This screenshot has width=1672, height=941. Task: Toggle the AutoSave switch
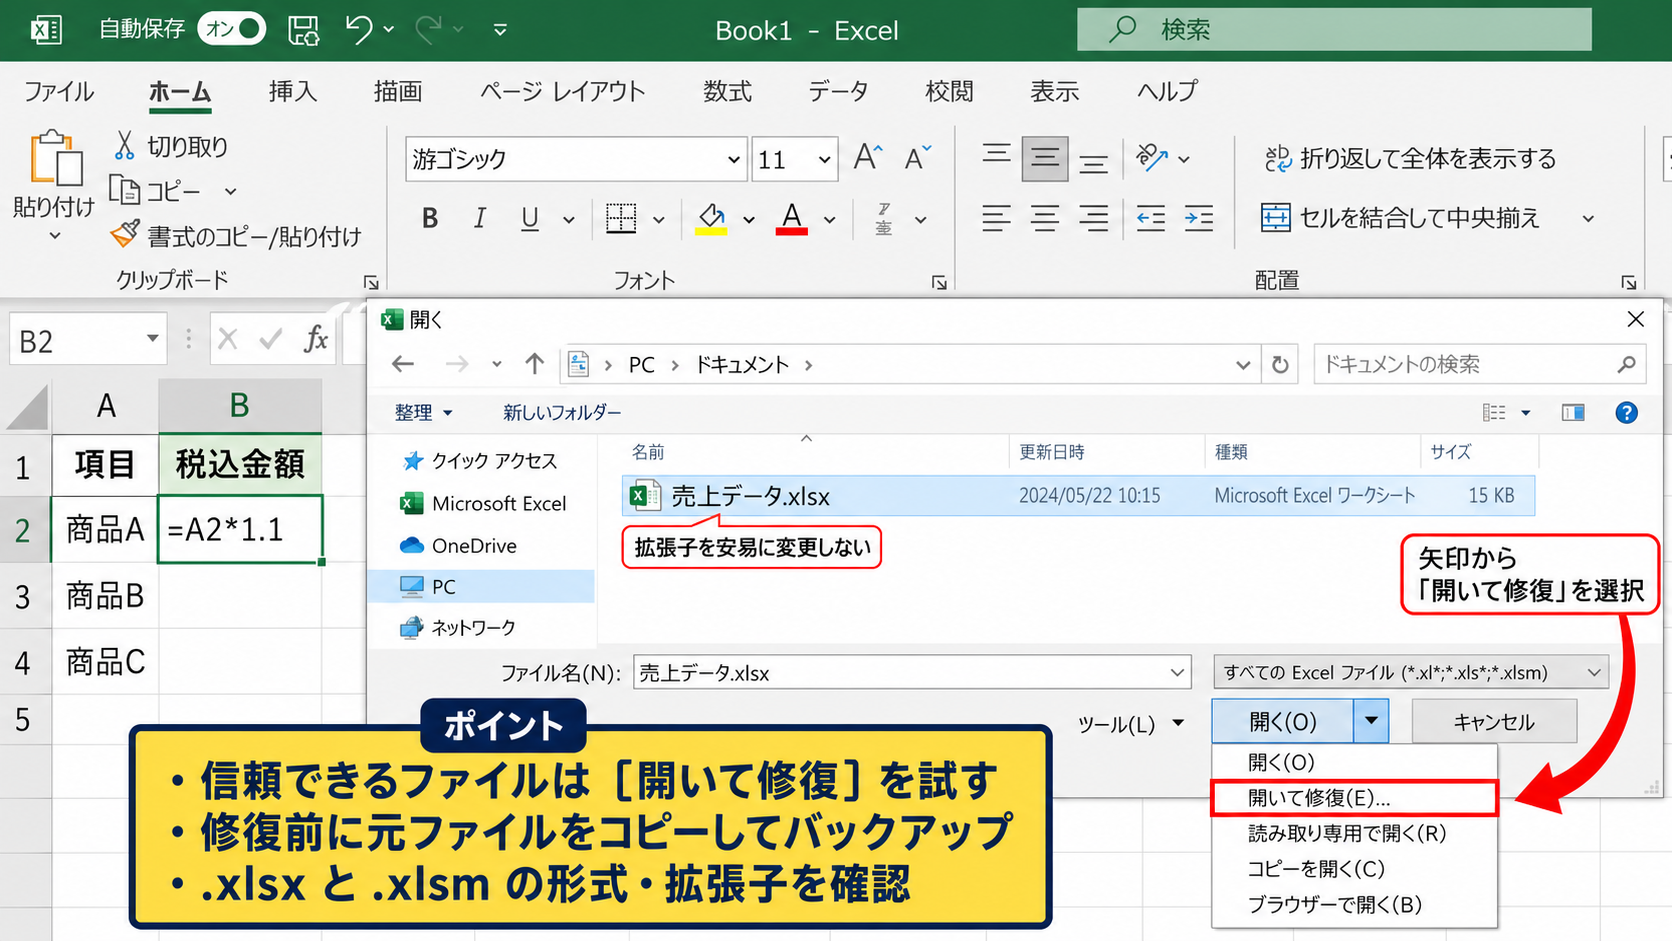click(x=231, y=29)
